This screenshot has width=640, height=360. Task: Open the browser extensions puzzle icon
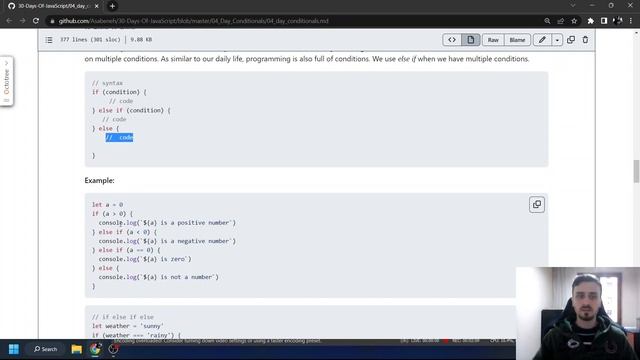click(x=591, y=21)
